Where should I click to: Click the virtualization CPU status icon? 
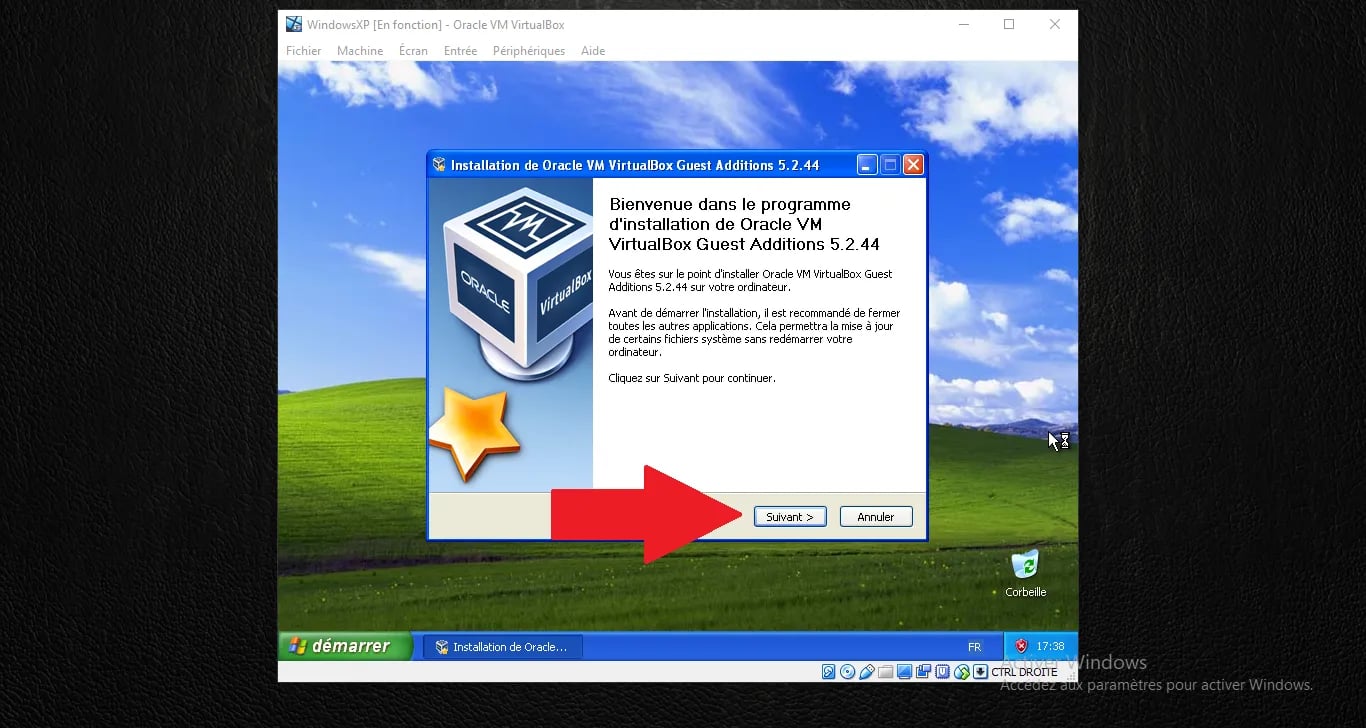coord(942,671)
